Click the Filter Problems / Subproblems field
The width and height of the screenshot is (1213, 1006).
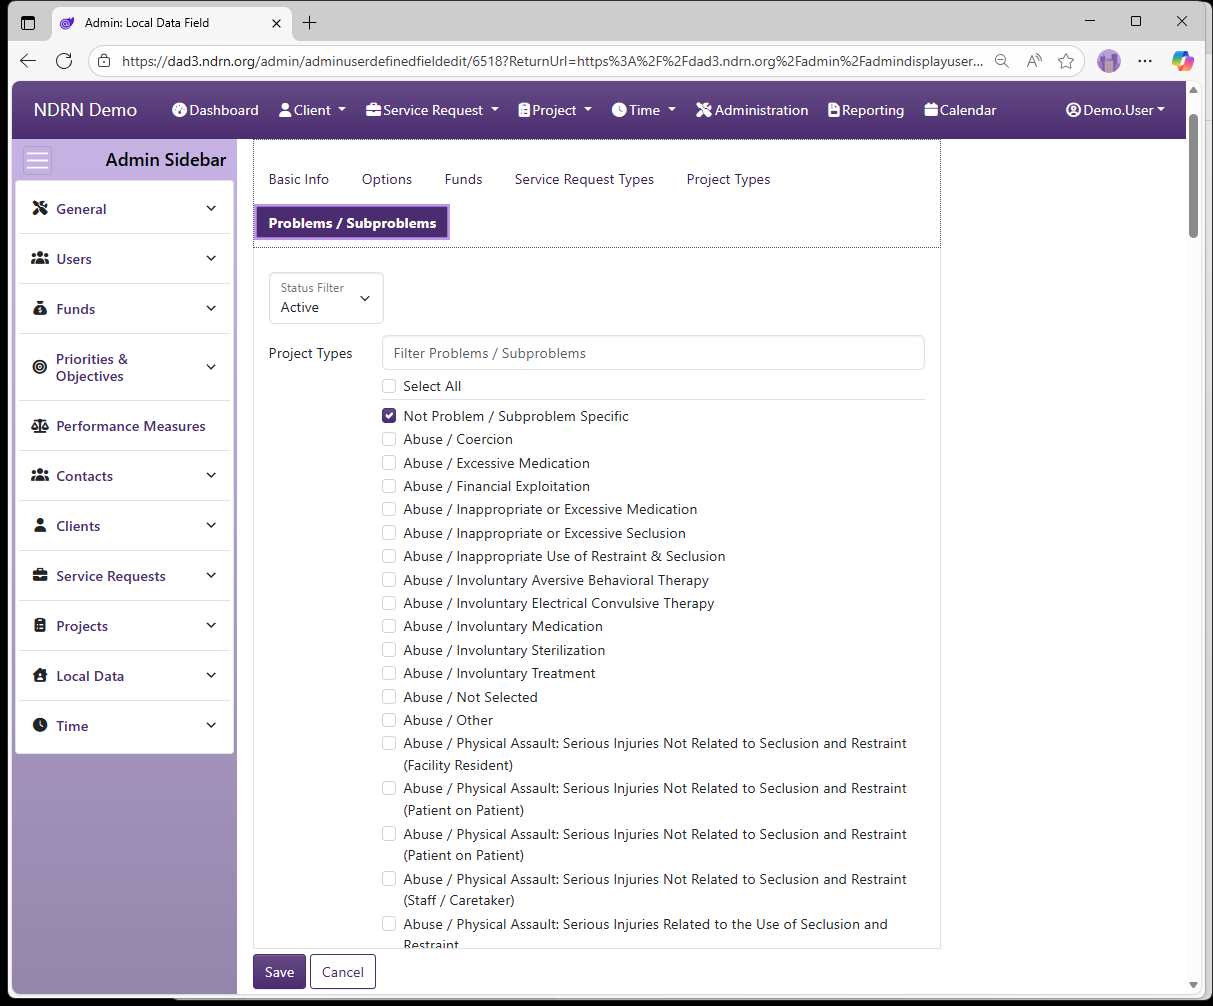coord(653,353)
